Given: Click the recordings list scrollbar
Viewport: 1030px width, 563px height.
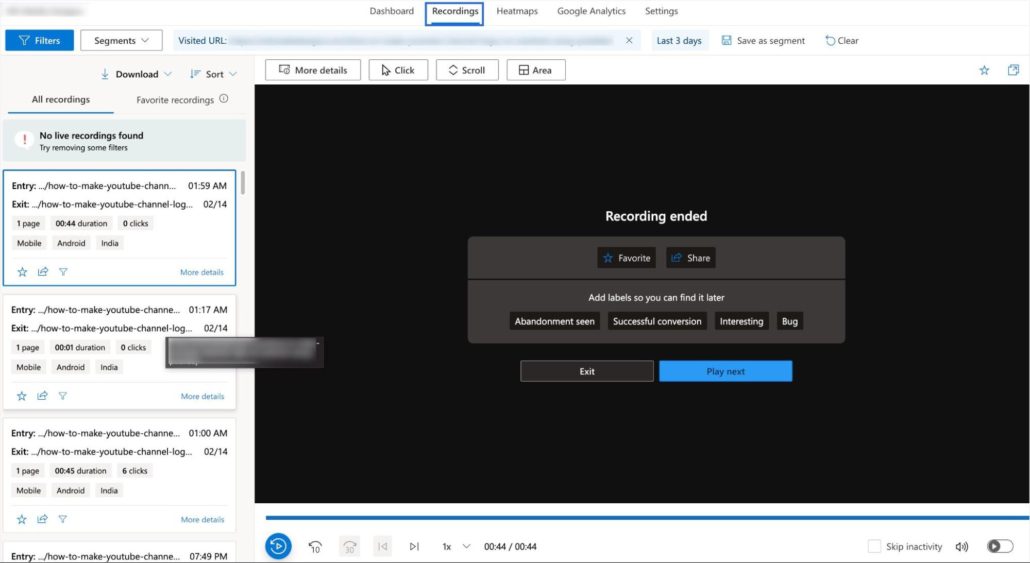Looking at the screenshot, I should click(x=243, y=183).
